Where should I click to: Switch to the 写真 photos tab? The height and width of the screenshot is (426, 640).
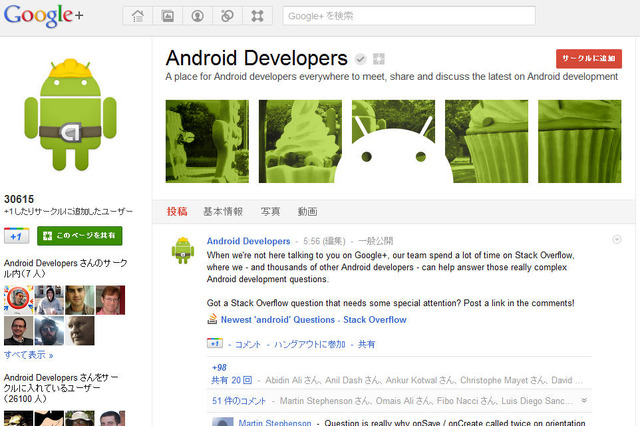coord(270,211)
